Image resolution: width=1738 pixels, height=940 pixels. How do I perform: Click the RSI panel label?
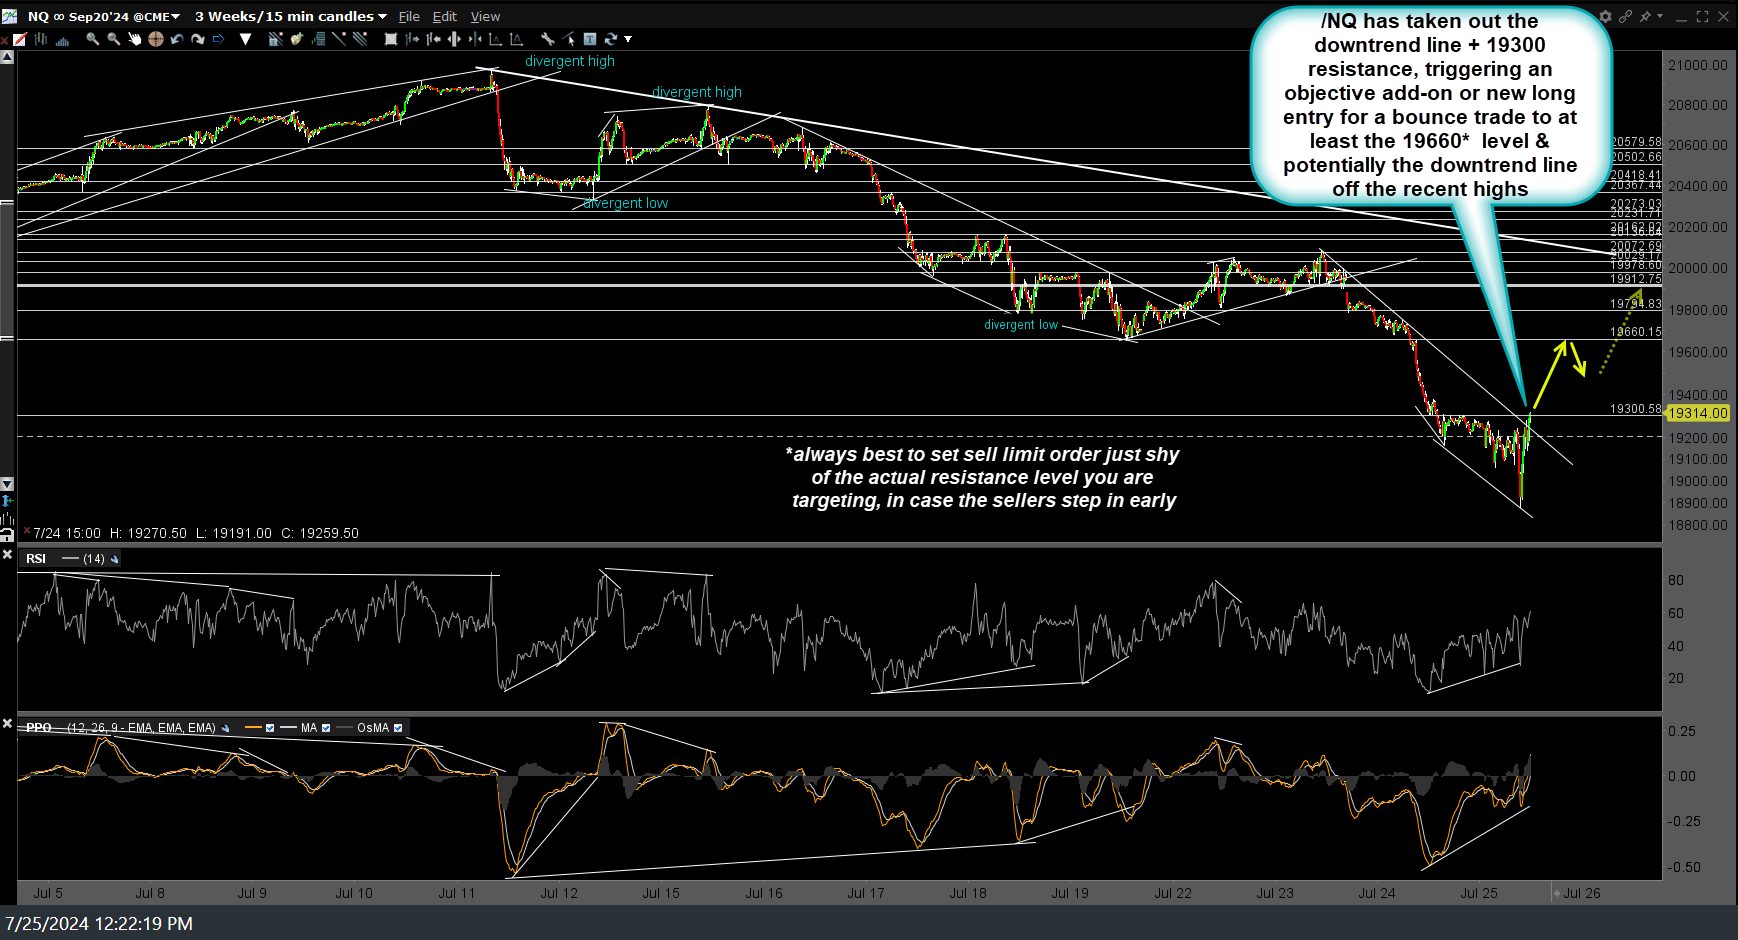[x=36, y=558]
